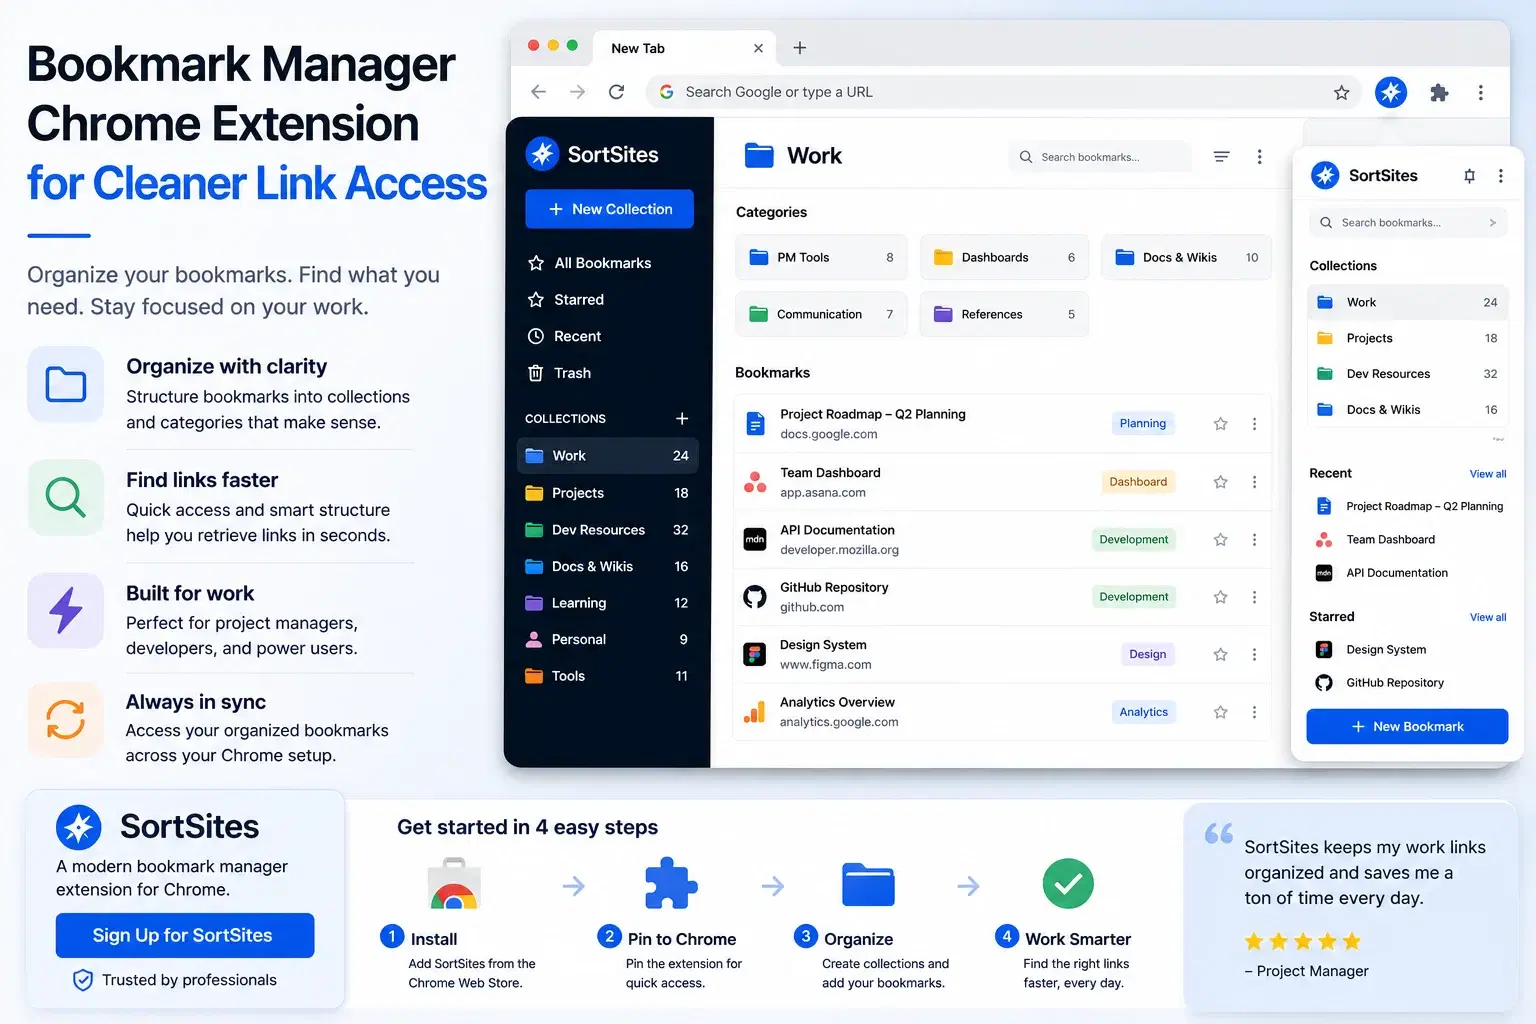1536x1024 pixels.
Task: Click the SortSites logo in the dark sidebar
Action: coord(592,154)
